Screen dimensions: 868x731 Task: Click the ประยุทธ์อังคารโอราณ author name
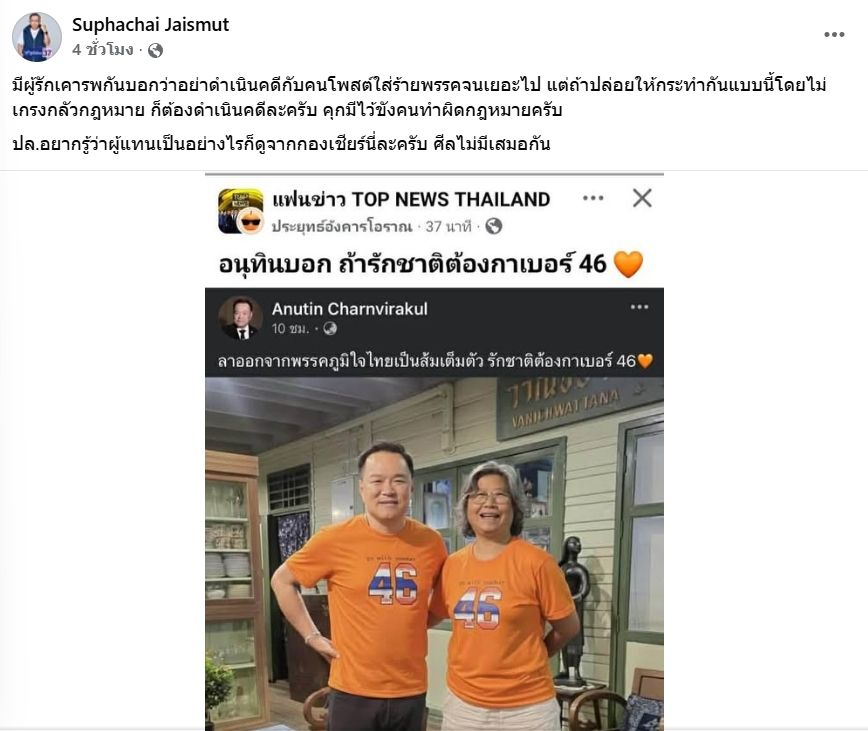(x=342, y=226)
